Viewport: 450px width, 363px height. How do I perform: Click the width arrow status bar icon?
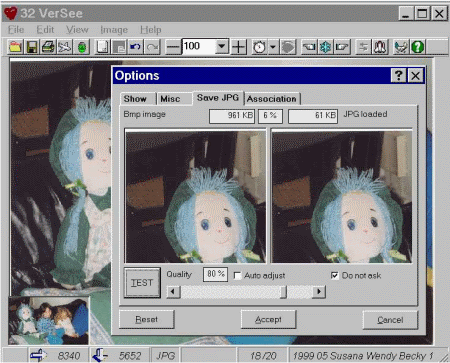pos(39,356)
